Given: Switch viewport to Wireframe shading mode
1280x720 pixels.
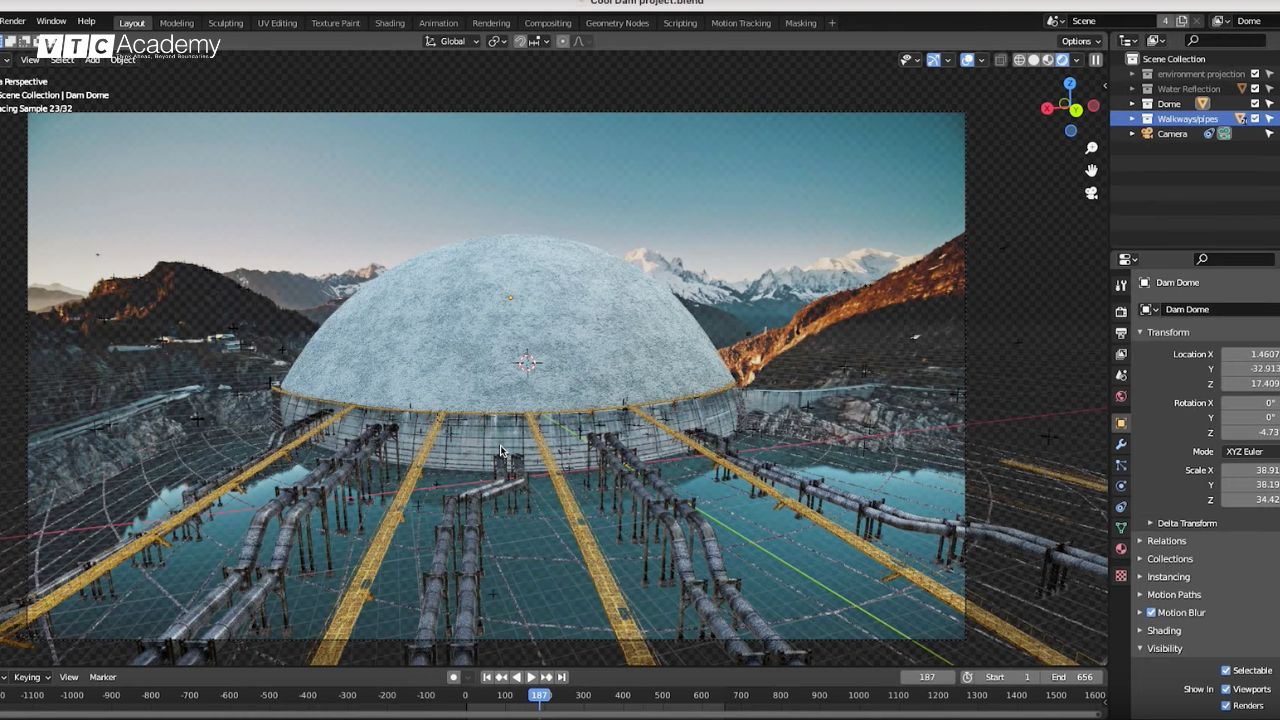Looking at the screenshot, I should (x=1019, y=60).
